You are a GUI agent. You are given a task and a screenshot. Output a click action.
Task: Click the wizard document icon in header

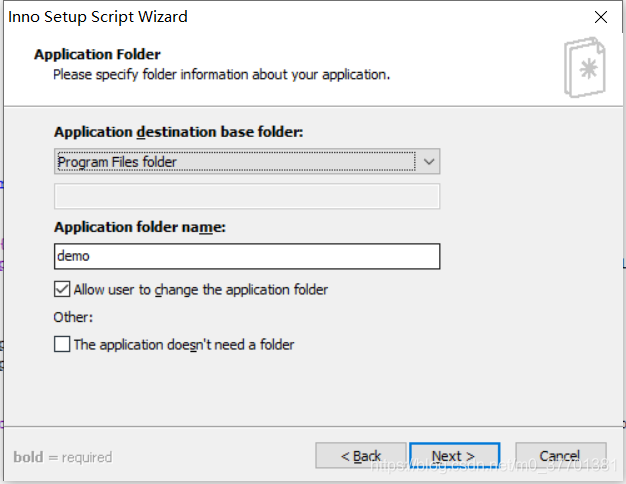(584, 67)
